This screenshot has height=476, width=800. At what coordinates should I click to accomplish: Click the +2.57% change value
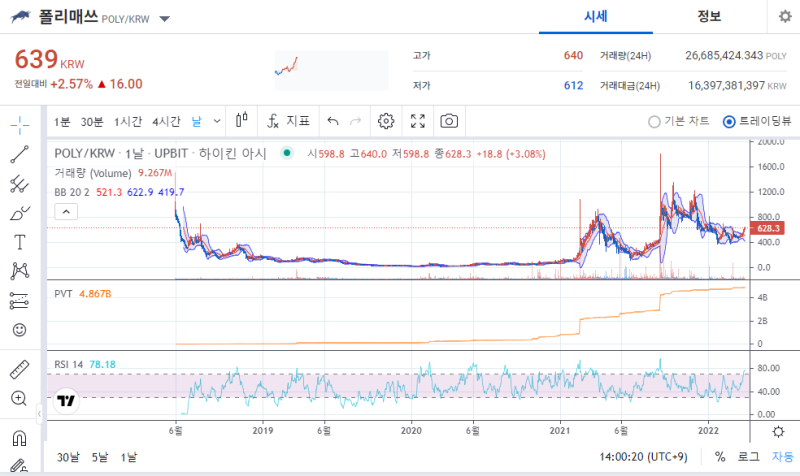[x=71, y=84]
